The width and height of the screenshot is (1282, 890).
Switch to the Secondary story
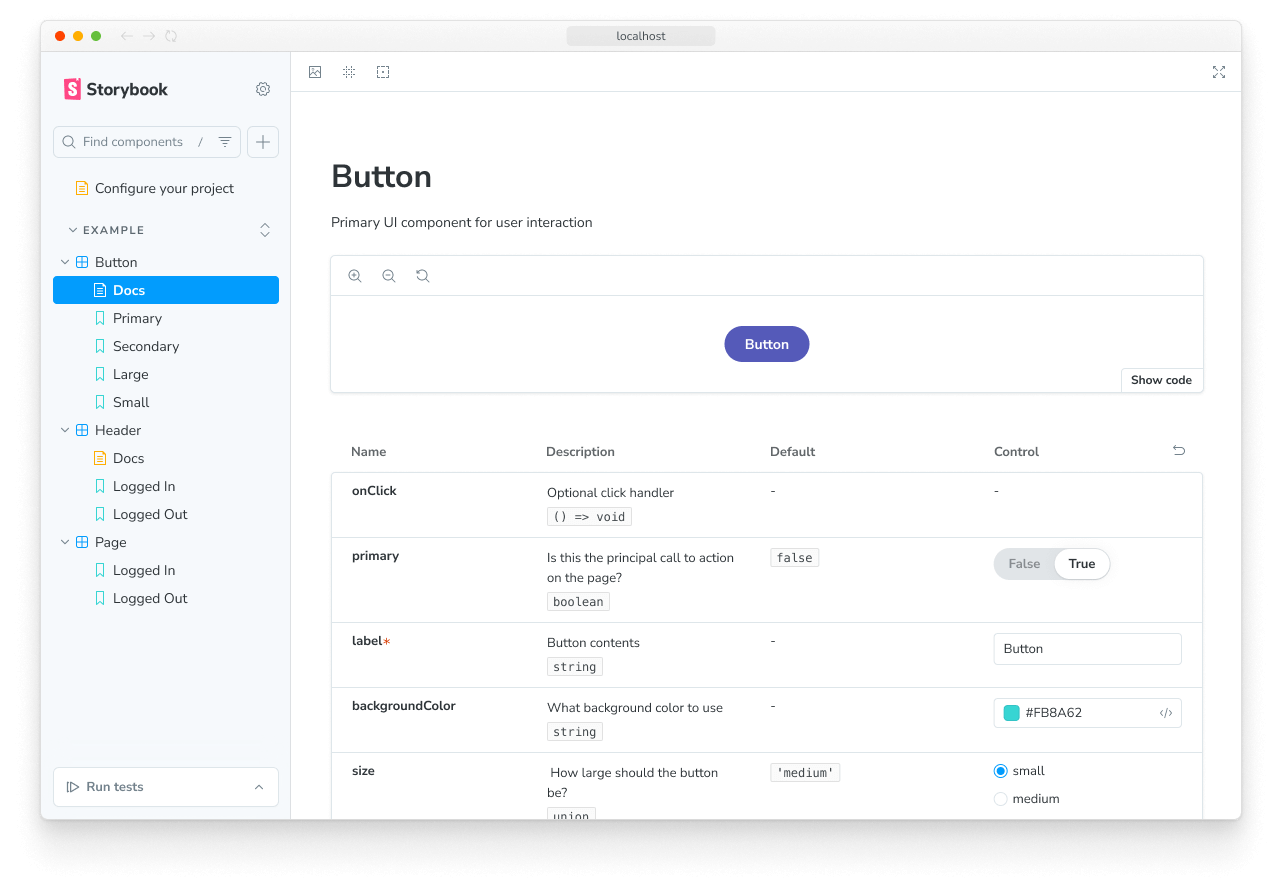click(x=147, y=346)
